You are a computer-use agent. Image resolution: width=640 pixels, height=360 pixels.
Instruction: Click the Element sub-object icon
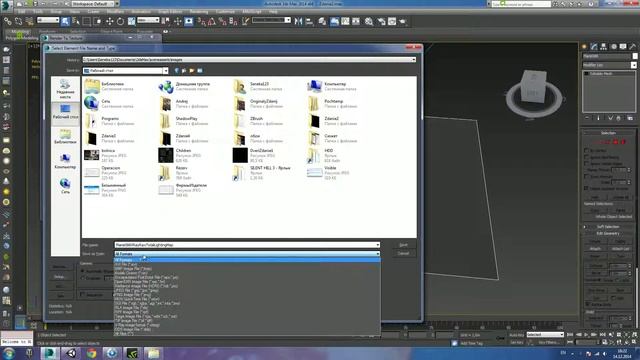click(x=623, y=142)
